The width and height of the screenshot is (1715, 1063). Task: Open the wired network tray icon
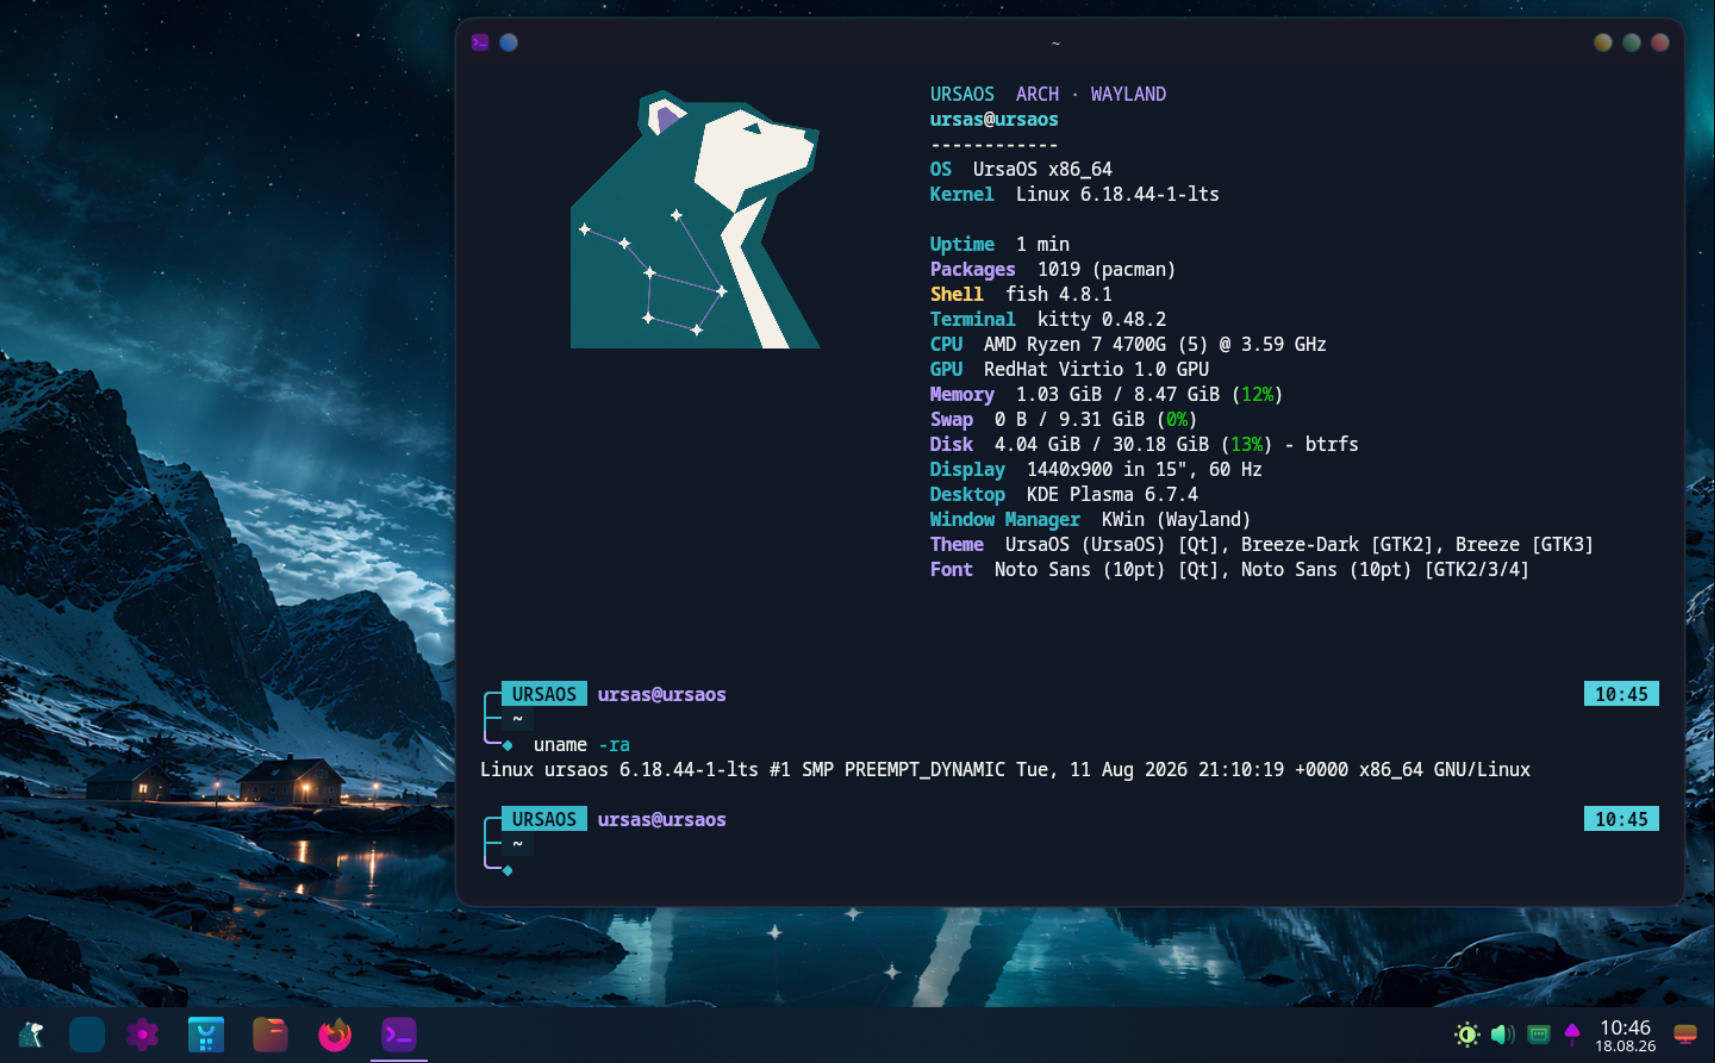[x=1539, y=1035]
